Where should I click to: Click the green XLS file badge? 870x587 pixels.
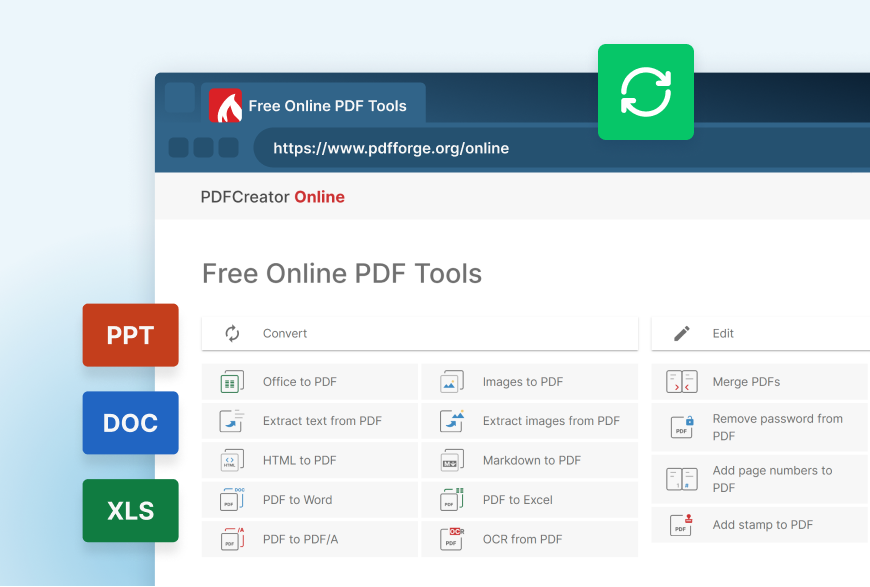(x=130, y=510)
